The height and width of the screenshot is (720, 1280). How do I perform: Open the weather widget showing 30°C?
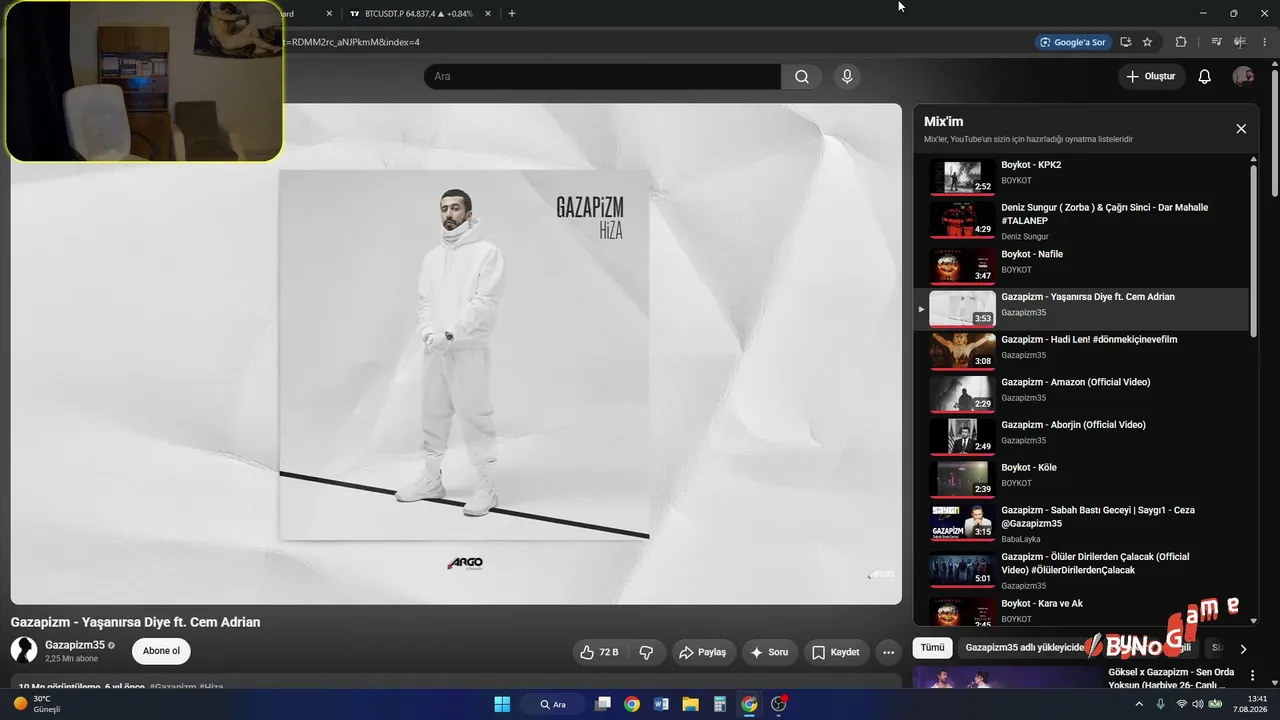tap(38, 704)
